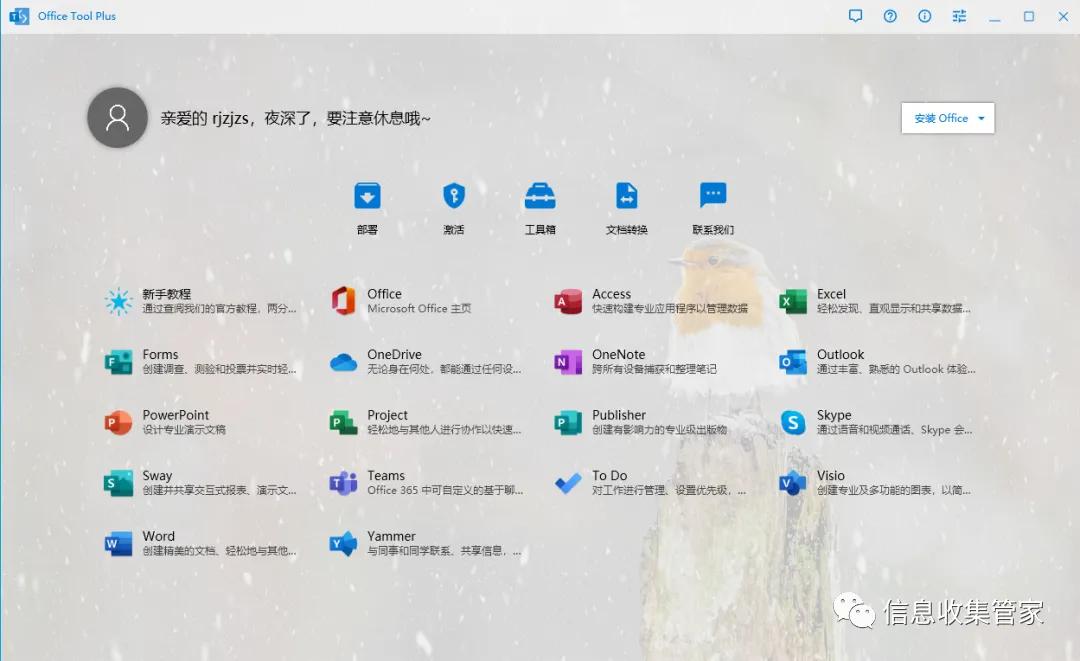Click the 工具箱 label
Image resolution: width=1080 pixels, height=661 pixels.
[x=540, y=229]
